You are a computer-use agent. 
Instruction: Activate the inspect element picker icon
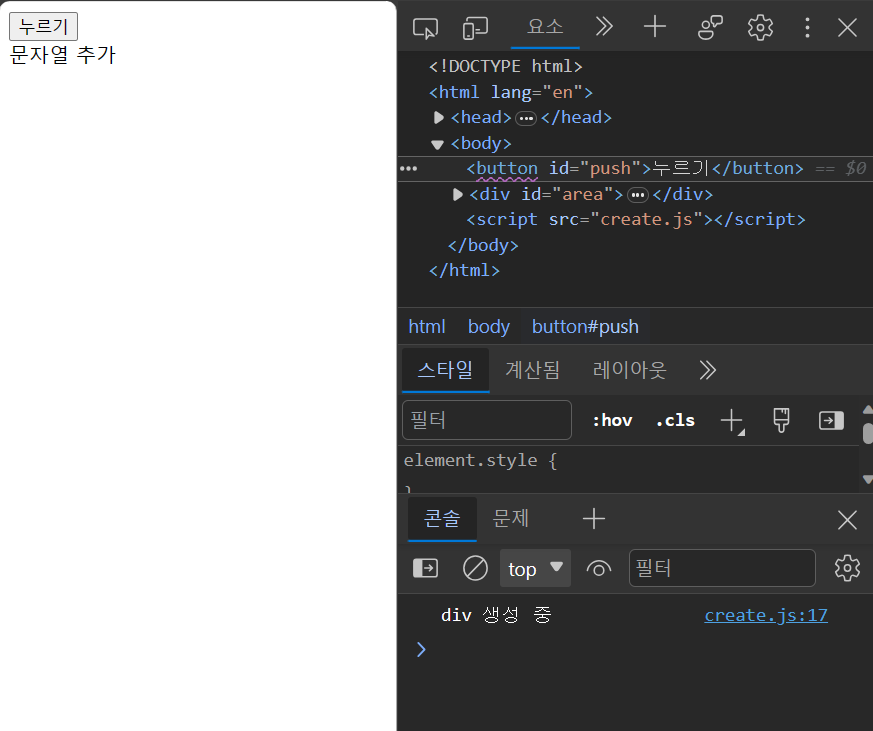coord(425,27)
